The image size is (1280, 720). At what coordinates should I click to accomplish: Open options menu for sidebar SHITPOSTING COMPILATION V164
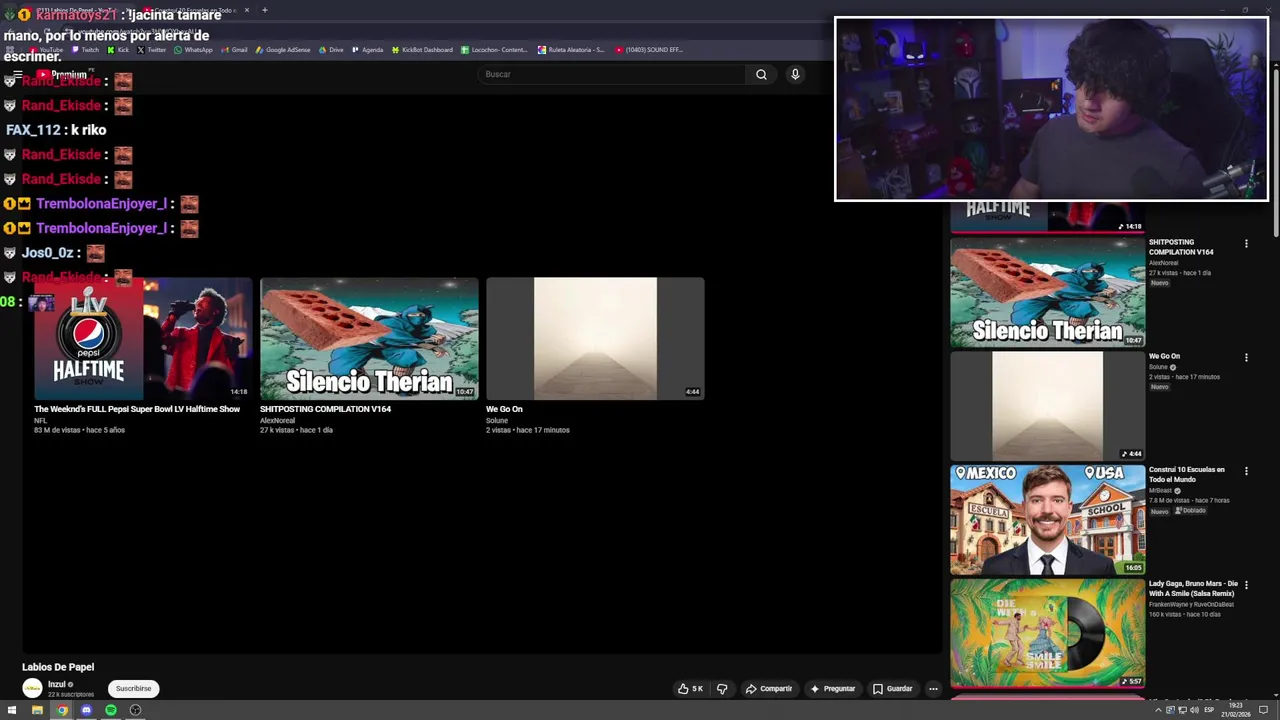coord(1246,244)
